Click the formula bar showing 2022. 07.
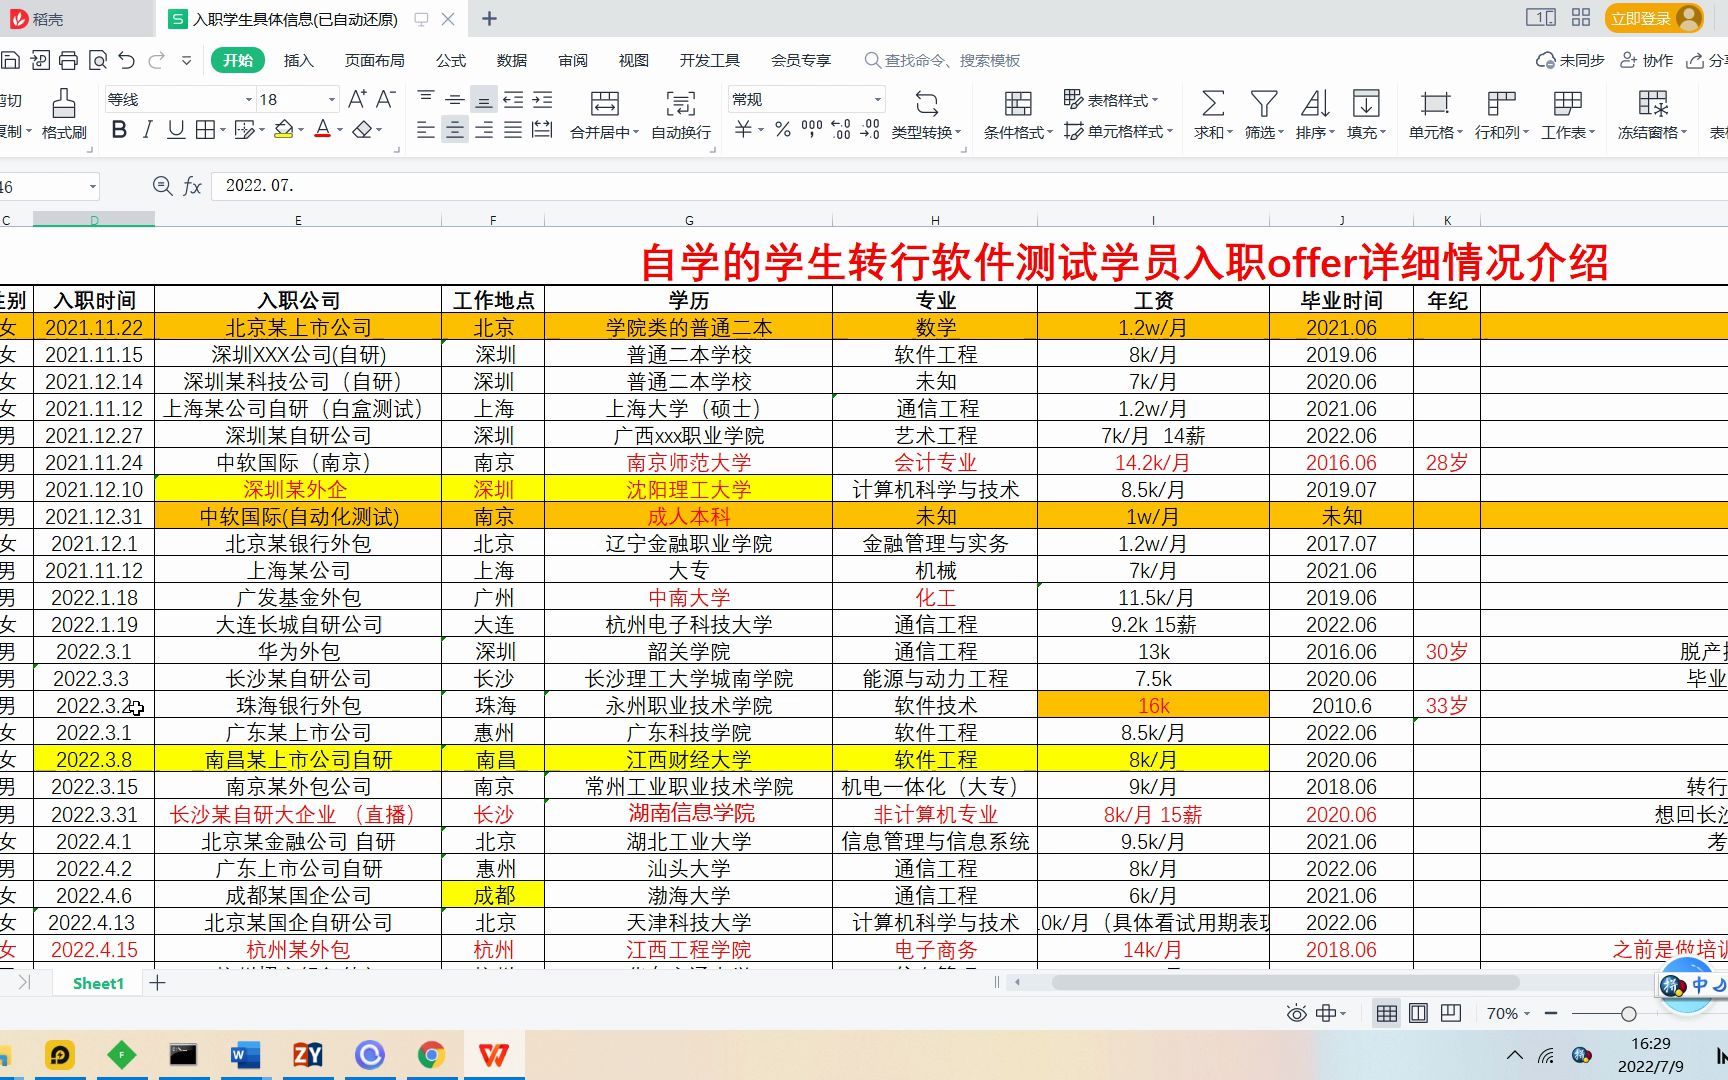Viewport: 1728px width, 1080px height. pyautogui.click(x=968, y=186)
